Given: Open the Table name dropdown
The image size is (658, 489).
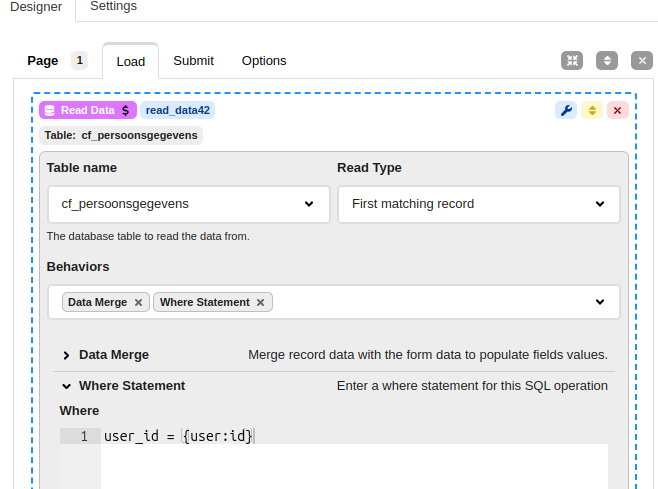Looking at the screenshot, I should coord(189,204).
